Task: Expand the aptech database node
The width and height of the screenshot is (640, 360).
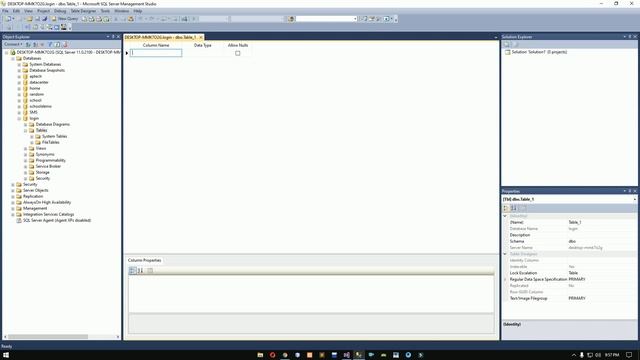Action: coord(19,76)
